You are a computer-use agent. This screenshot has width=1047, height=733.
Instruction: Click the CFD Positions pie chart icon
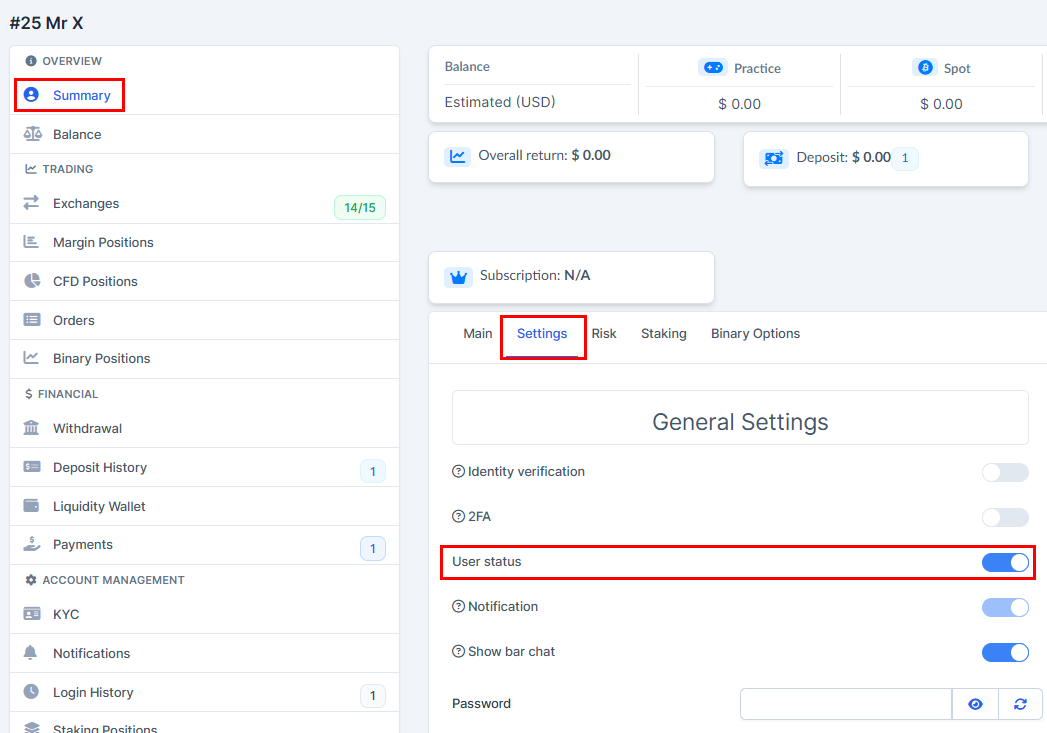(32, 281)
